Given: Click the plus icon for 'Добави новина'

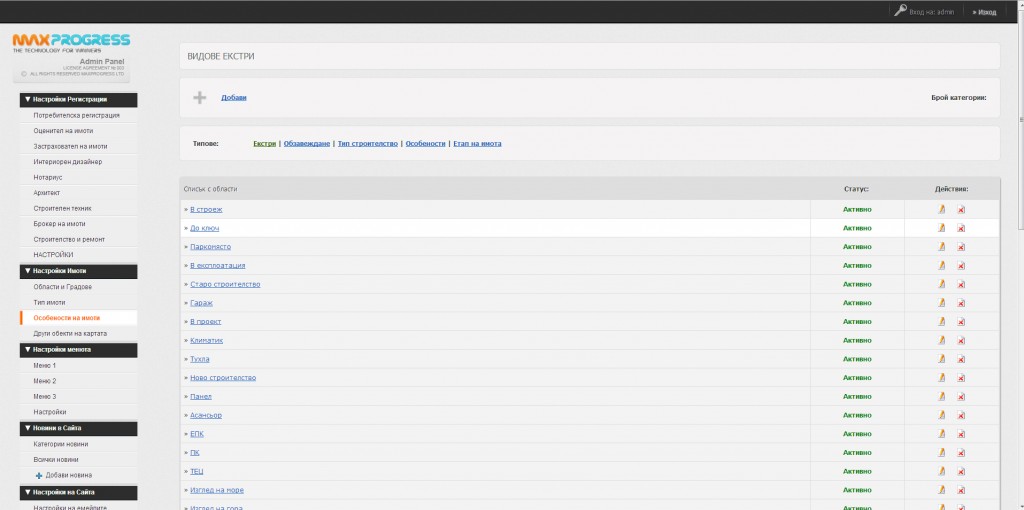Looking at the screenshot, I should click(x=39, y=476).
